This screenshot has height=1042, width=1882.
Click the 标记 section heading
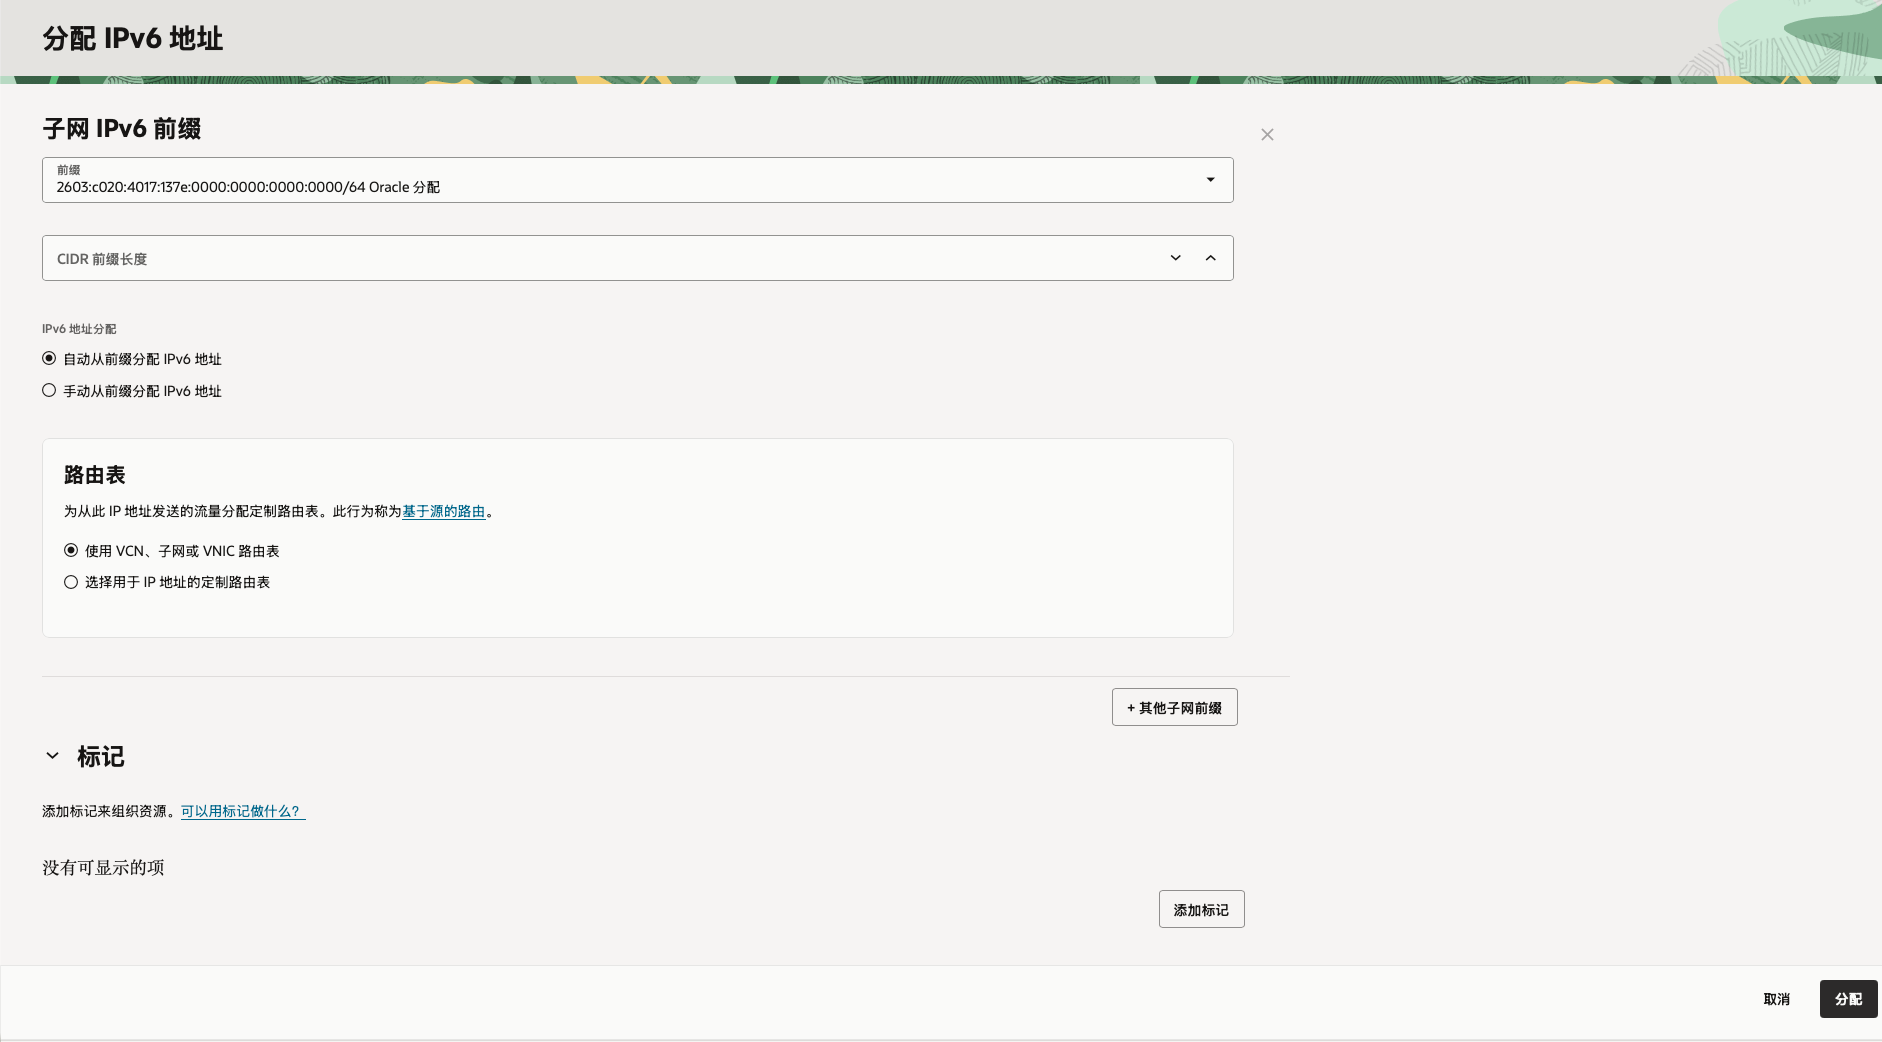(101, 757)
